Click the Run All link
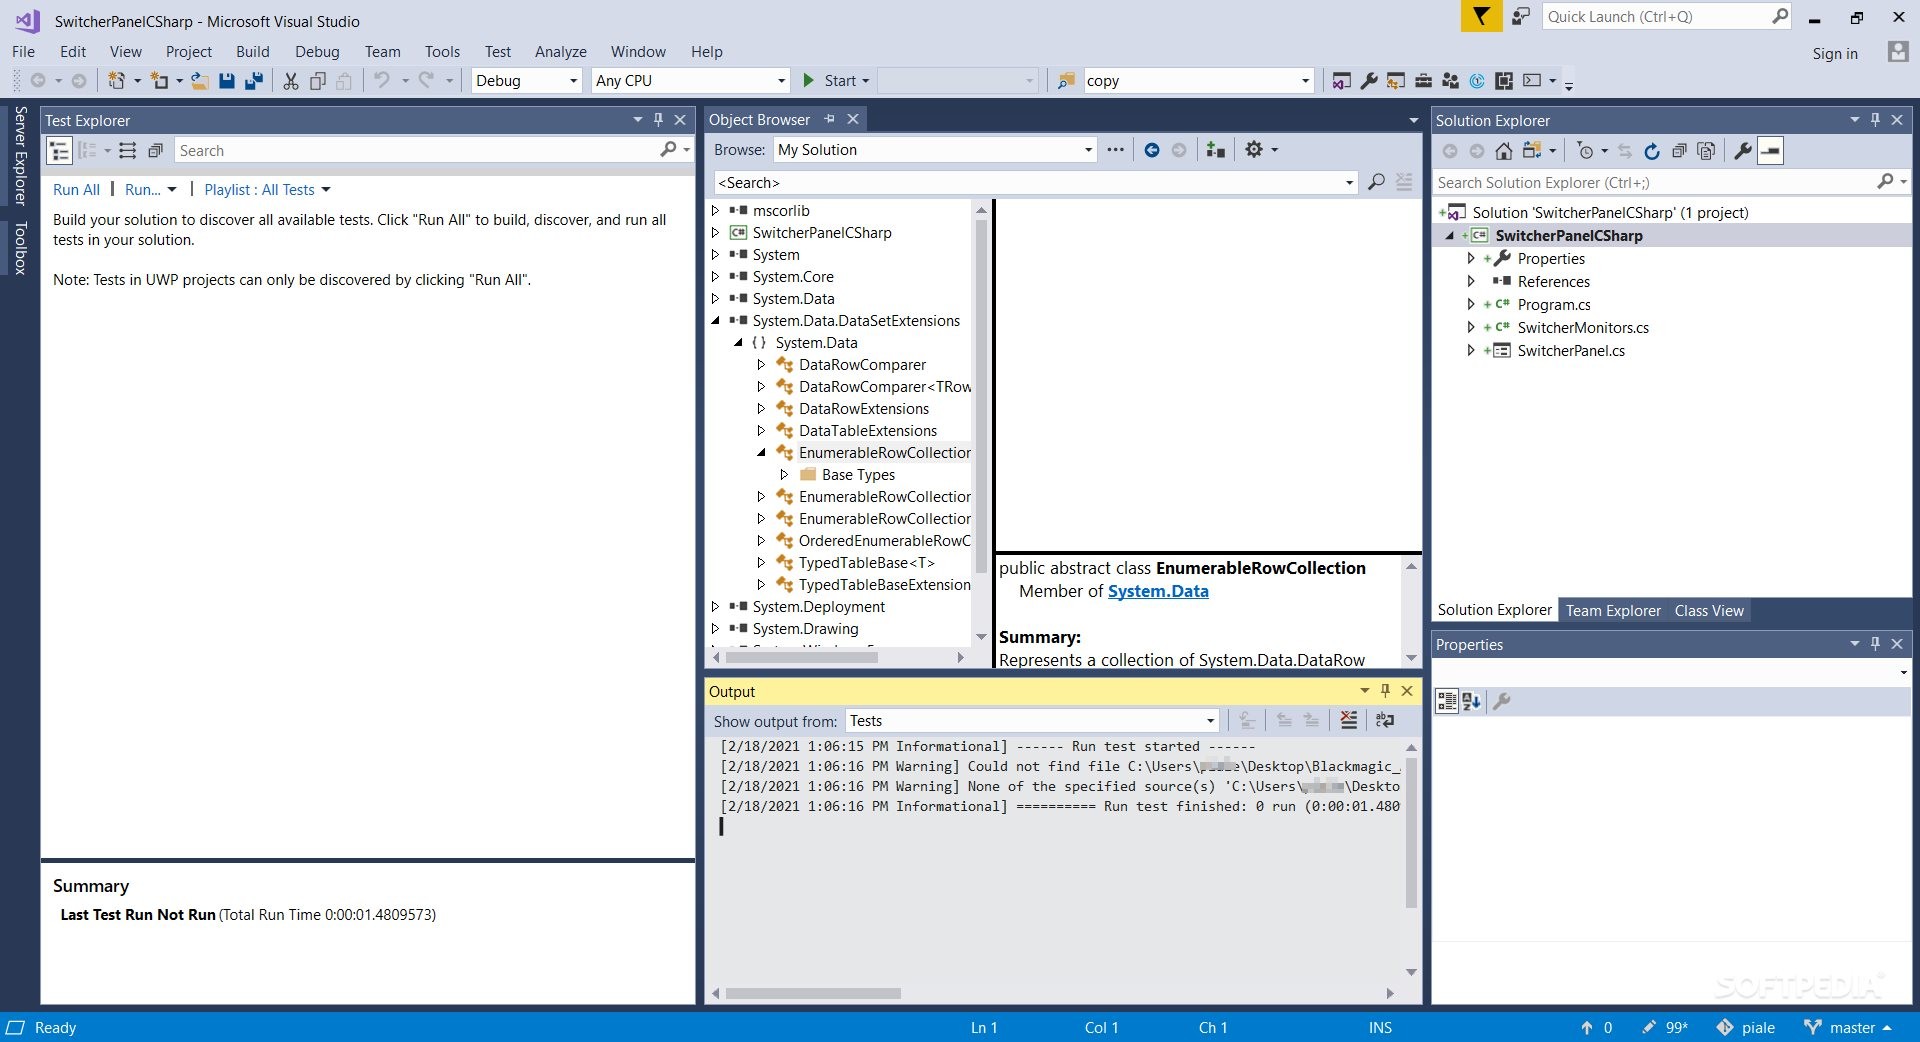The image size is (1920, 1042). tap(76, 190)
